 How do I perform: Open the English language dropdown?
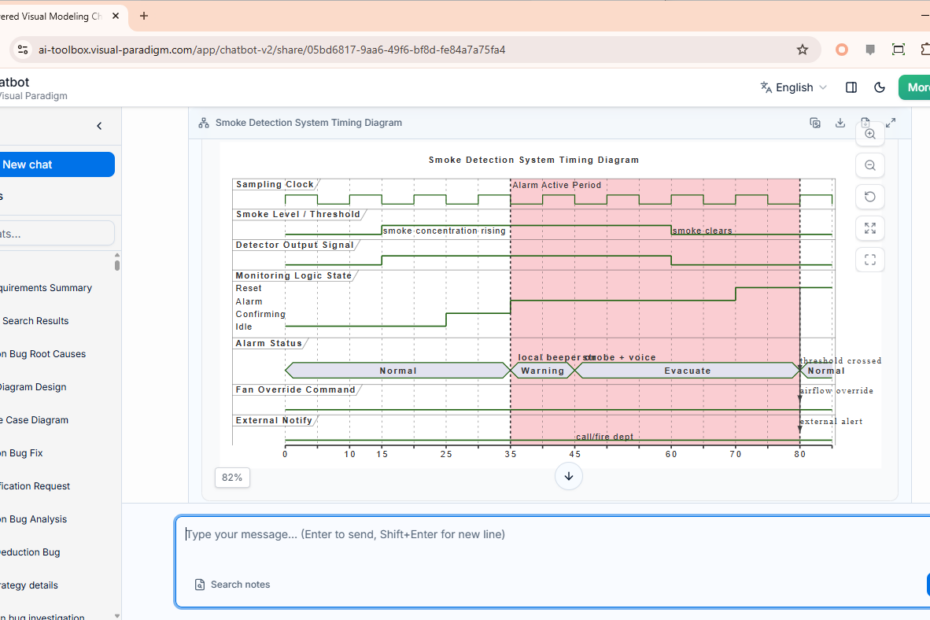click(x=794, y=87)
